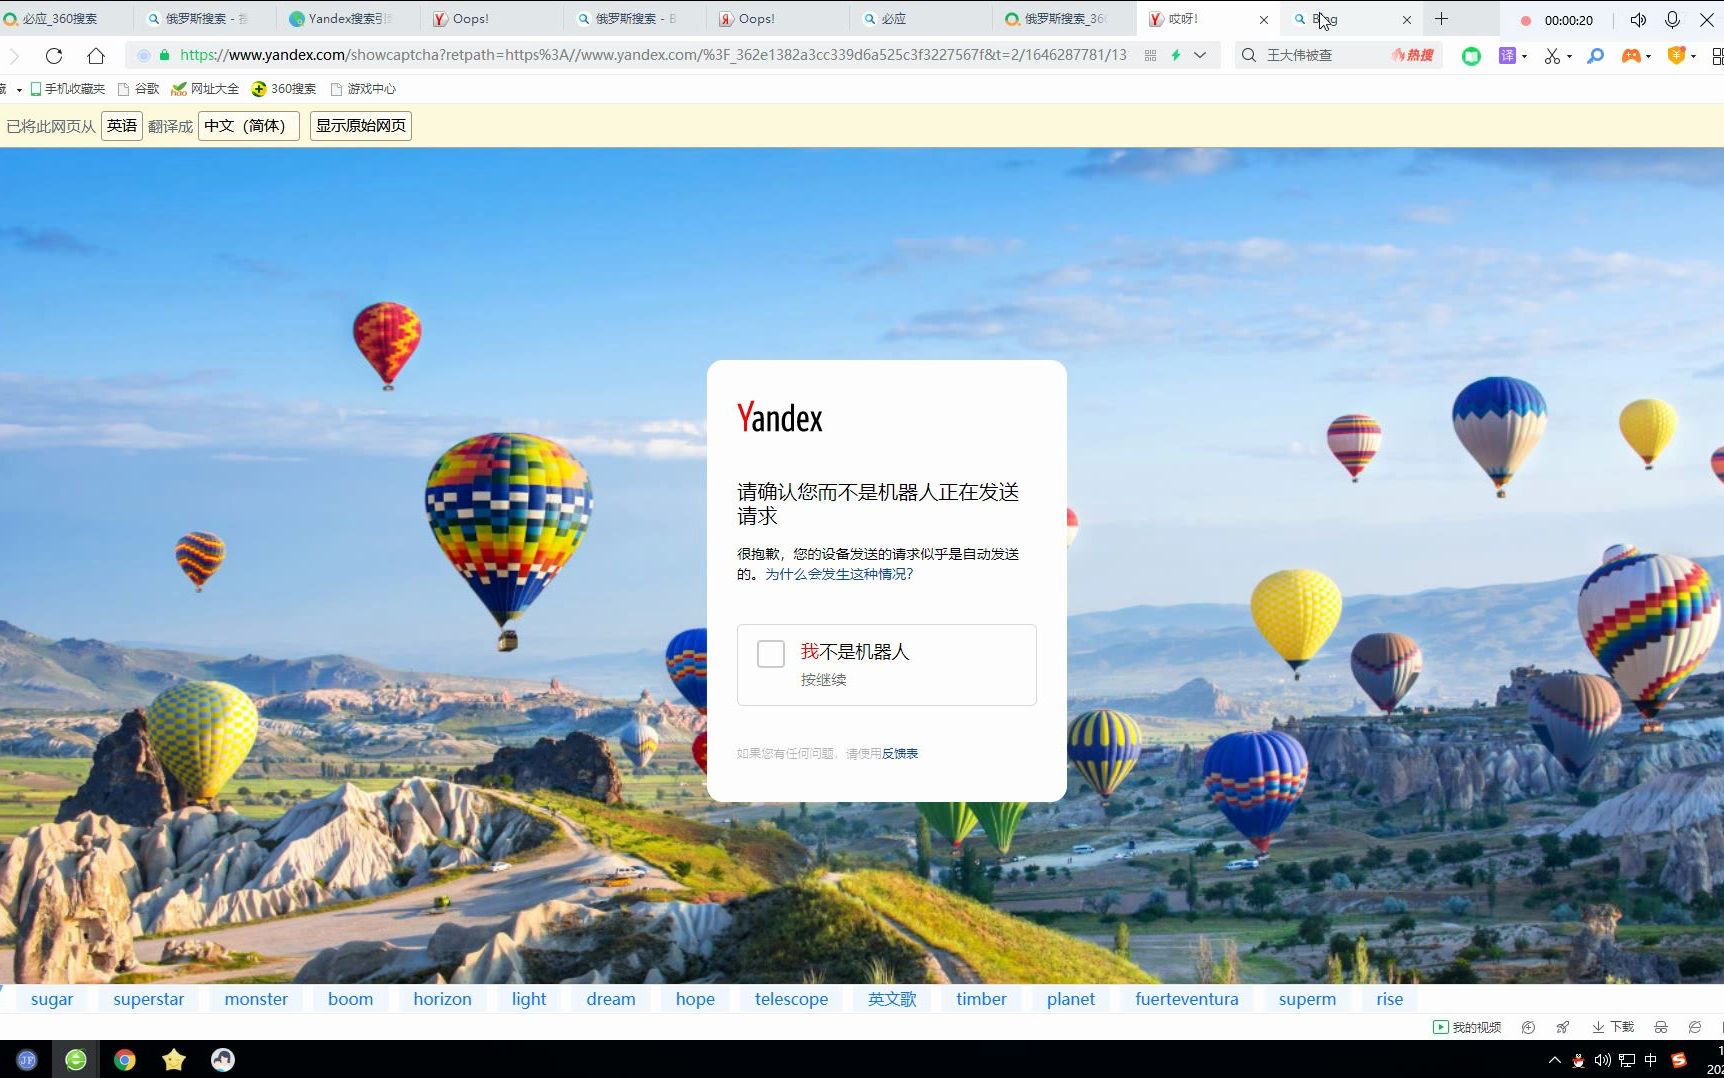Click the Yandex URL in the address bar
Viewport: 1724px width, 1078px height.
click(x=653, y=55)
